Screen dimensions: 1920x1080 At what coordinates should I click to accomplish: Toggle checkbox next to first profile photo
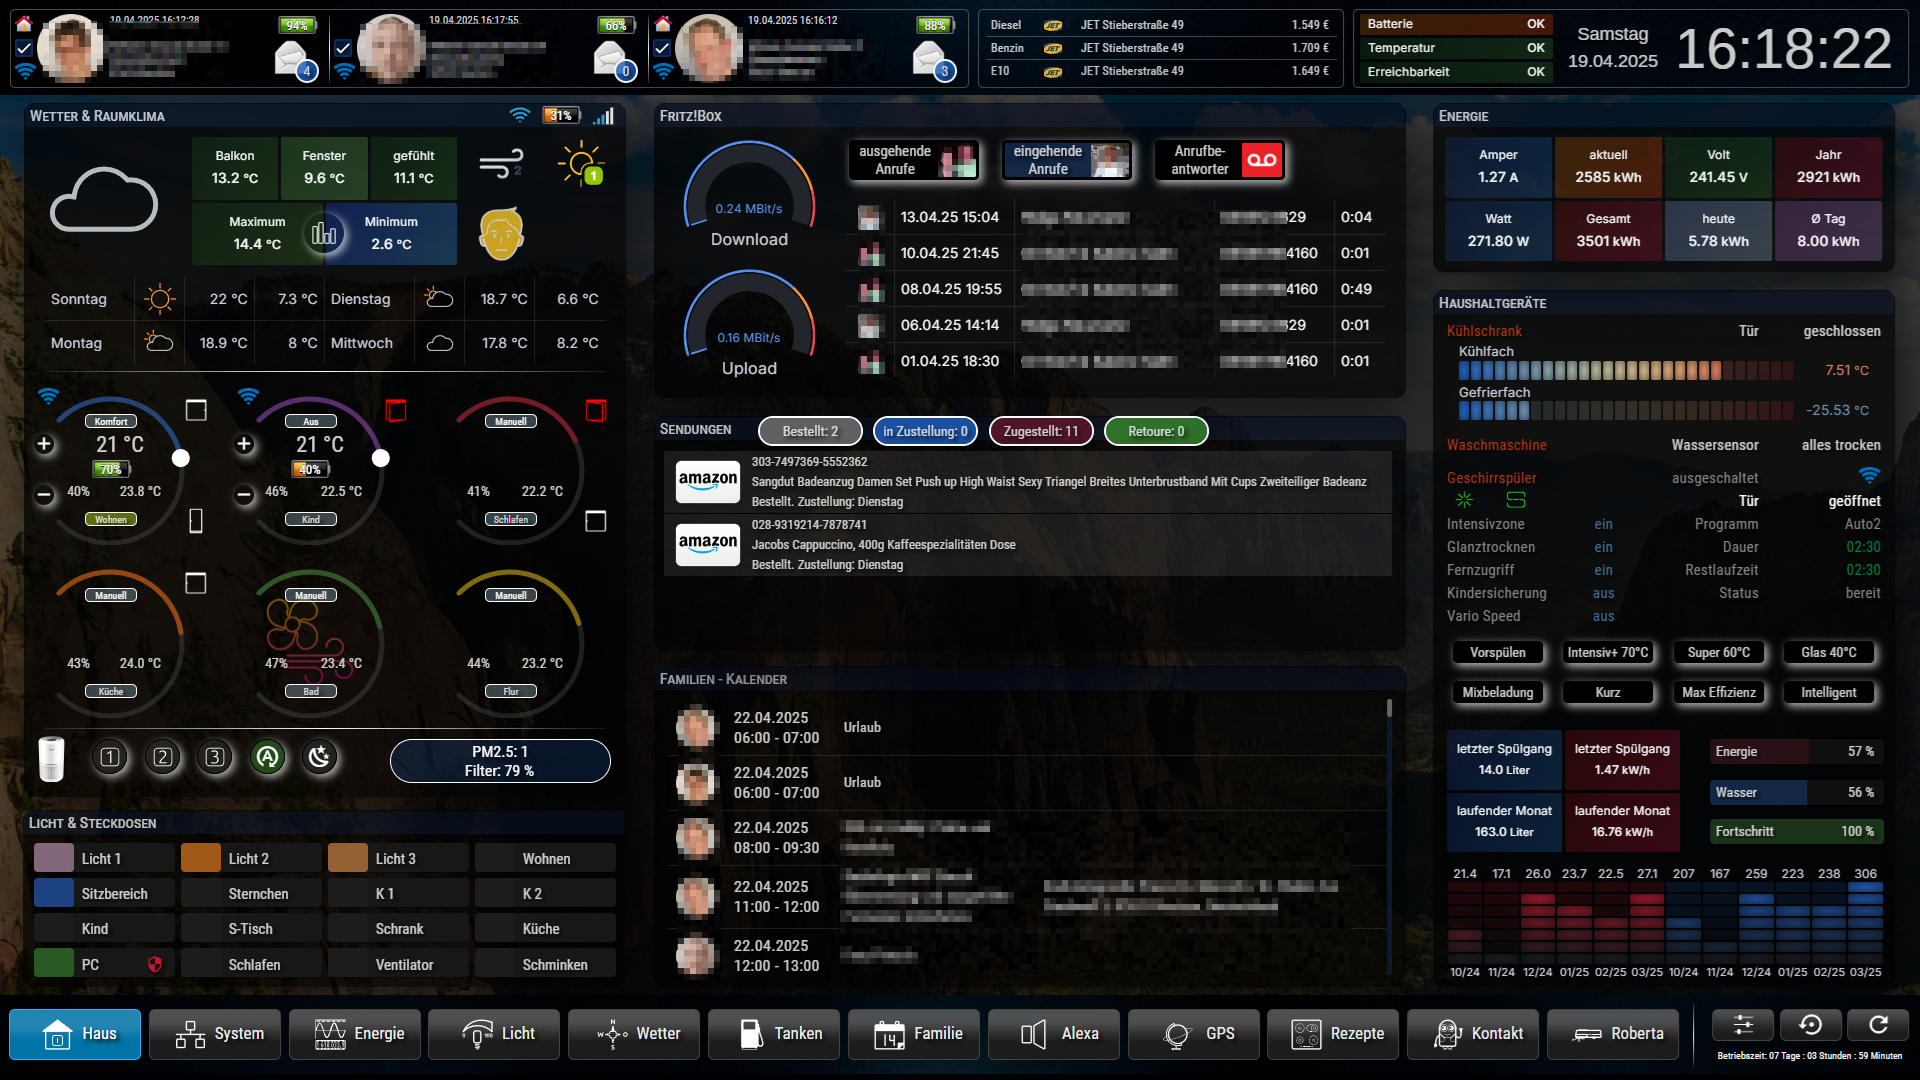pos(24,47)
